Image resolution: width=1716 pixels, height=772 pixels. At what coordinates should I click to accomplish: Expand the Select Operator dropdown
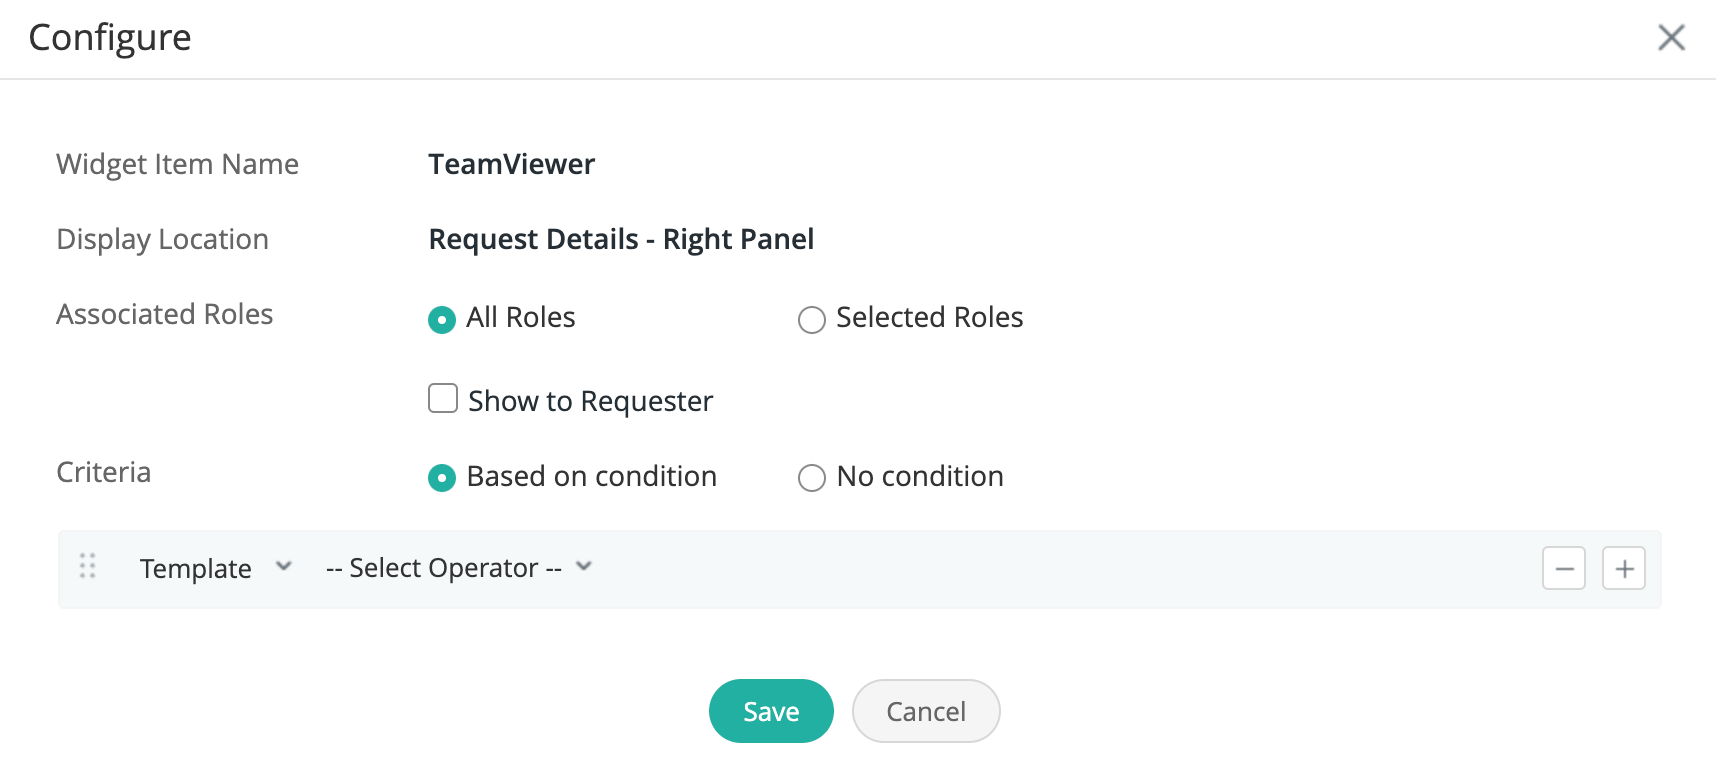[x=443, y=568]
